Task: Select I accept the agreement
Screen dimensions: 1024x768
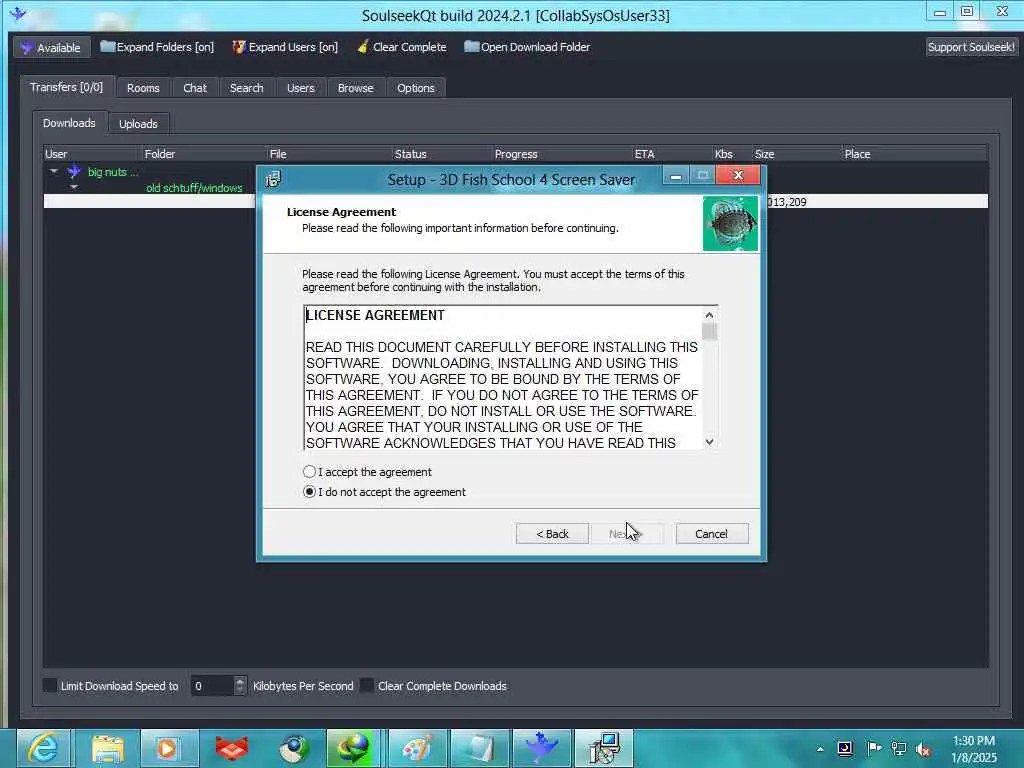Action: [x=309, y=472]
